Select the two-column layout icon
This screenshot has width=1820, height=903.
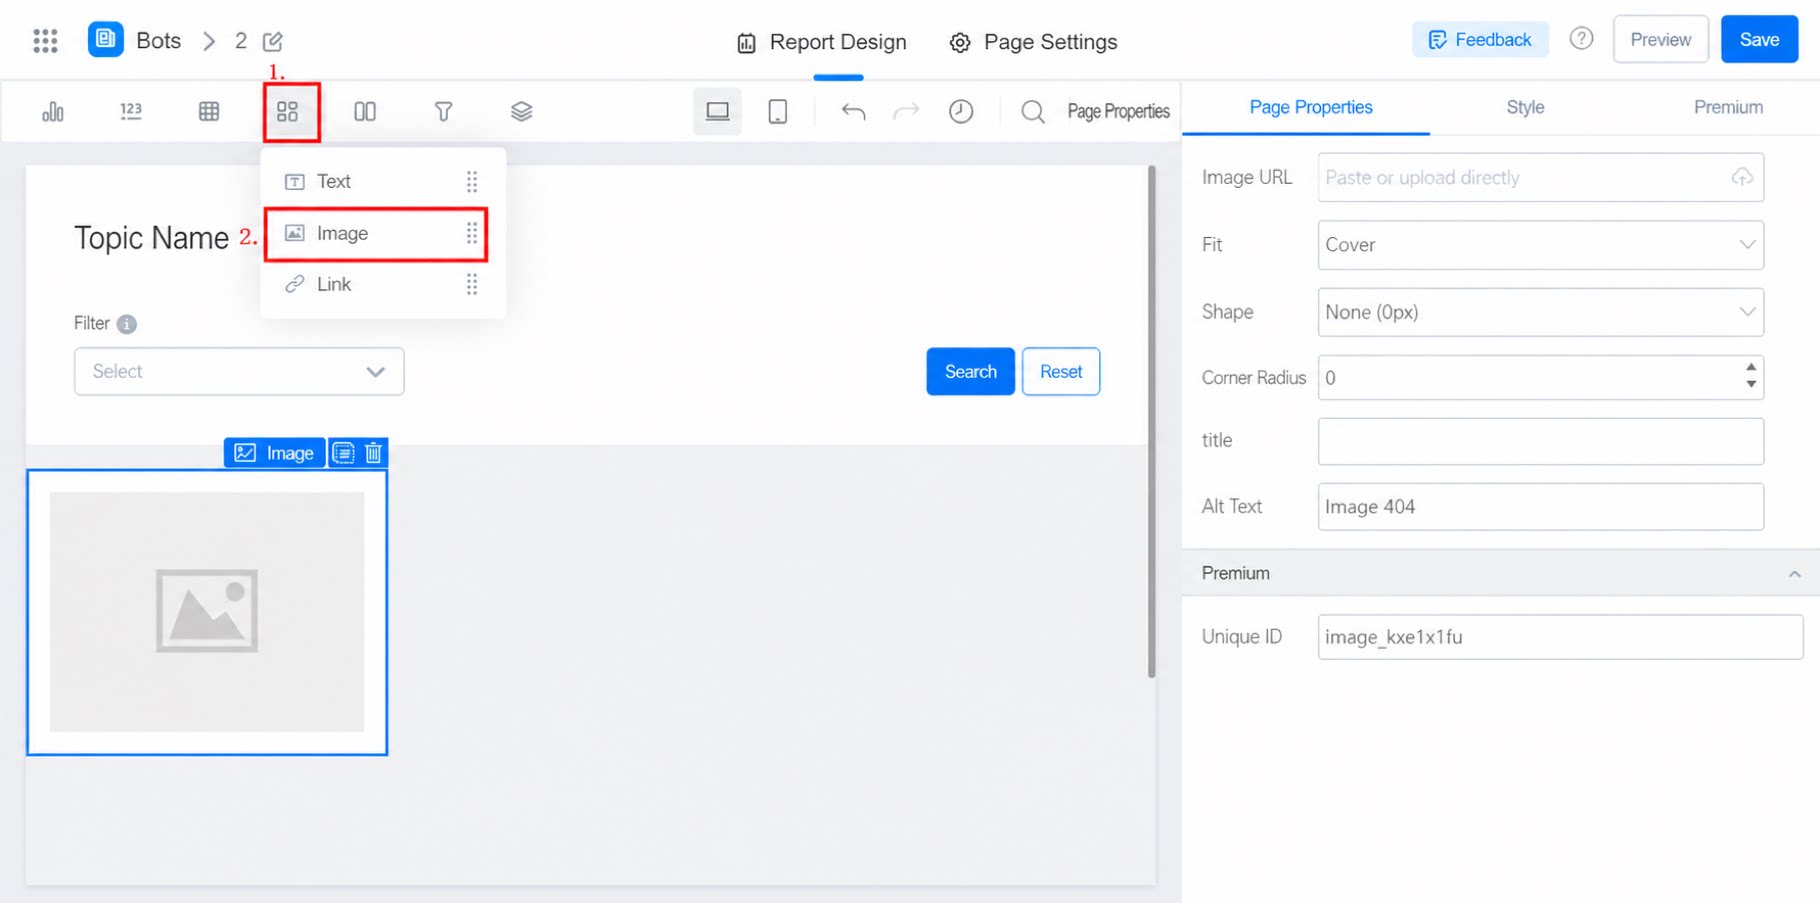pyautogui.click(x=365, y=111)
